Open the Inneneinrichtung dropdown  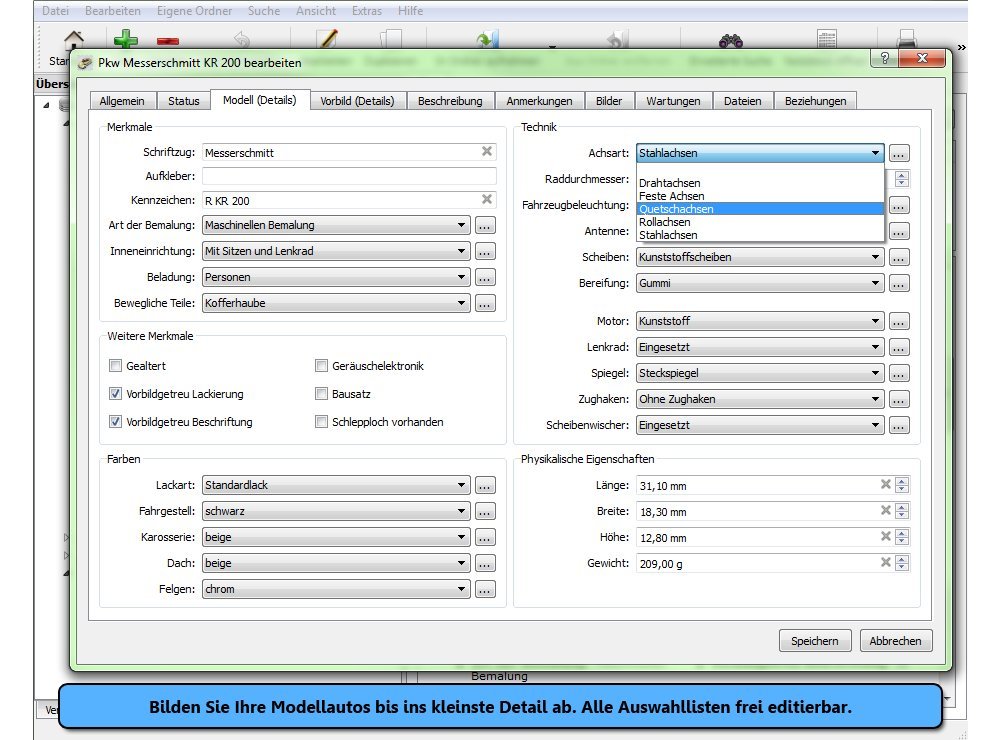(x=336, y=252)
